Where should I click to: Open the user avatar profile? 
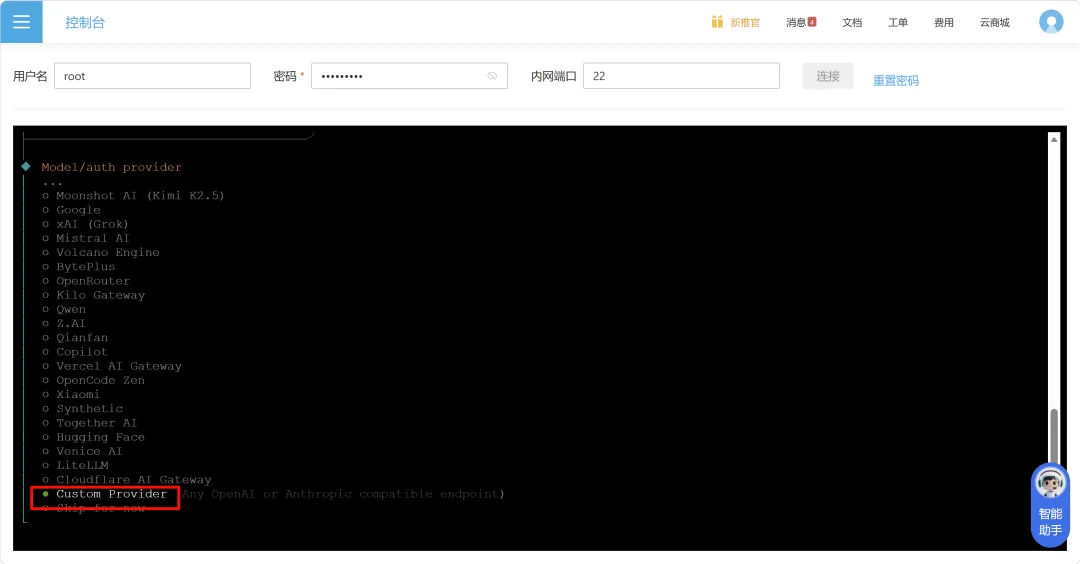point(1051,22)
